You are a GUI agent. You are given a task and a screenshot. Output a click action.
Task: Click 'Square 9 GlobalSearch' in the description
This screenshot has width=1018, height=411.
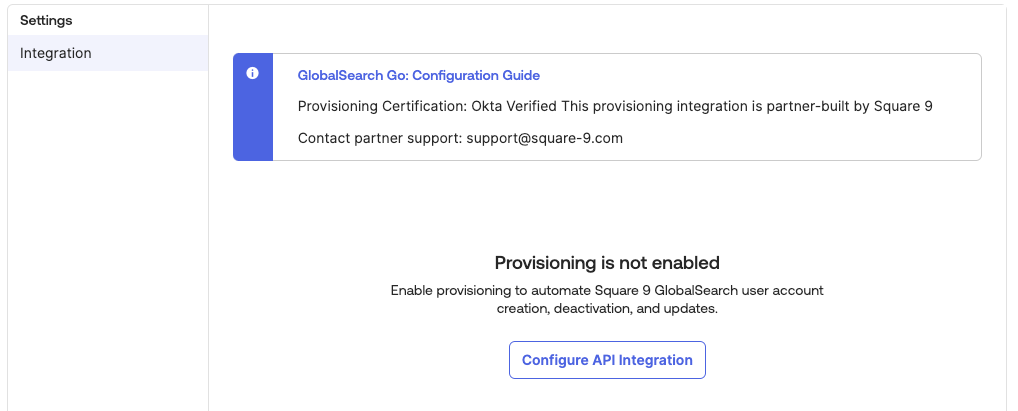(x=669, y=291)
